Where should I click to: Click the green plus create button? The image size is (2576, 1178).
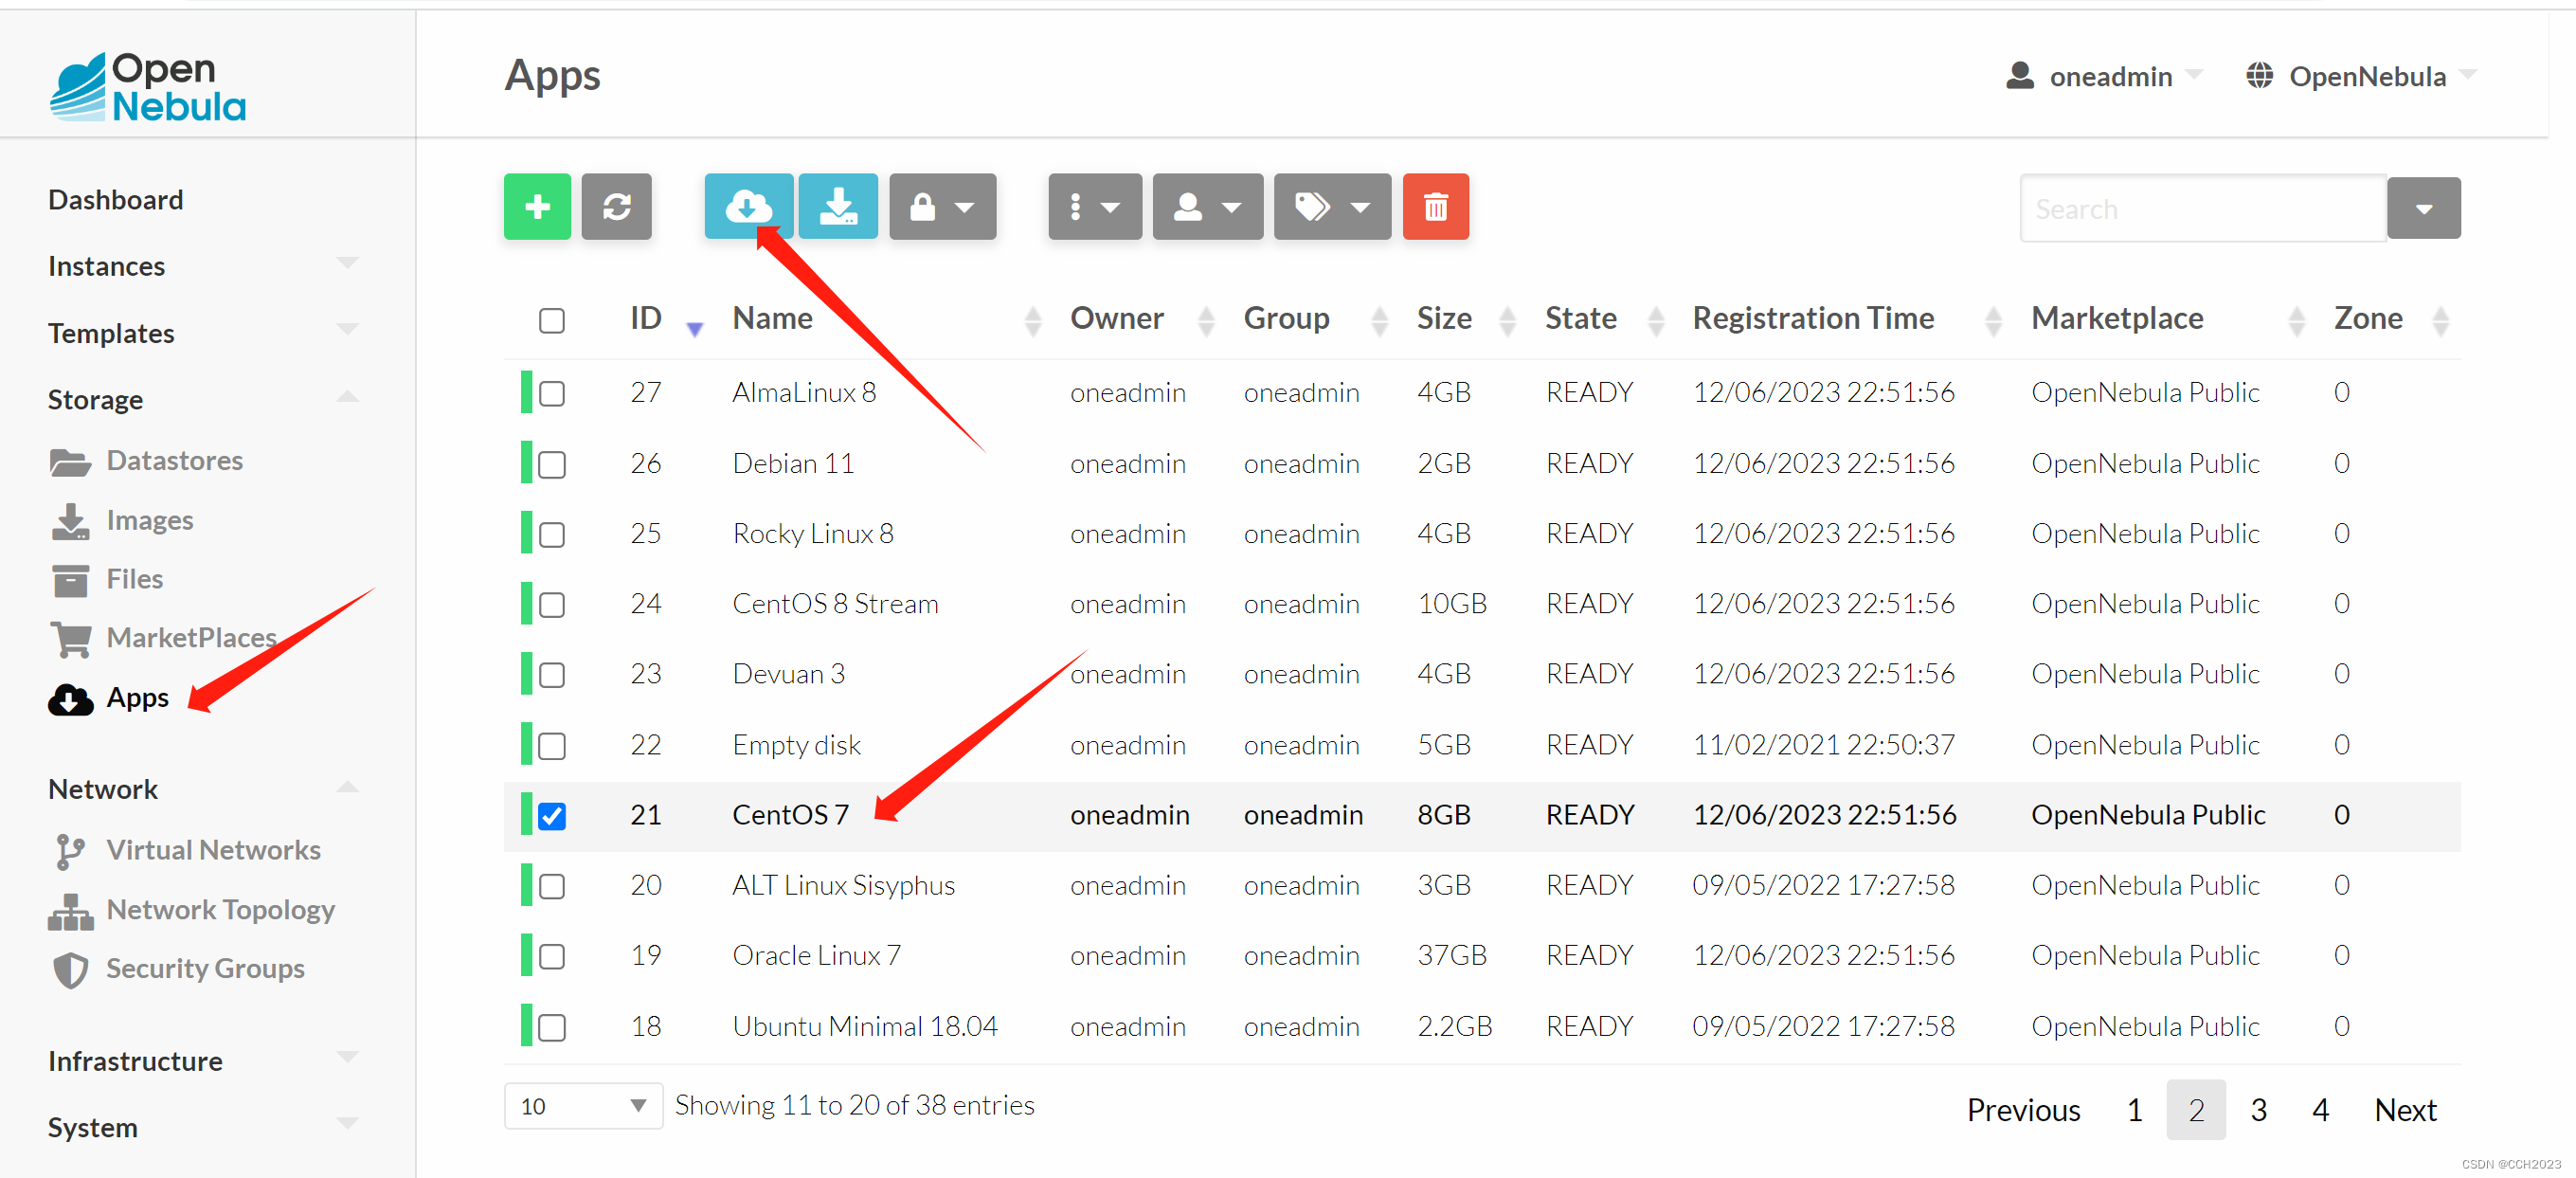(x=537, y=207)
